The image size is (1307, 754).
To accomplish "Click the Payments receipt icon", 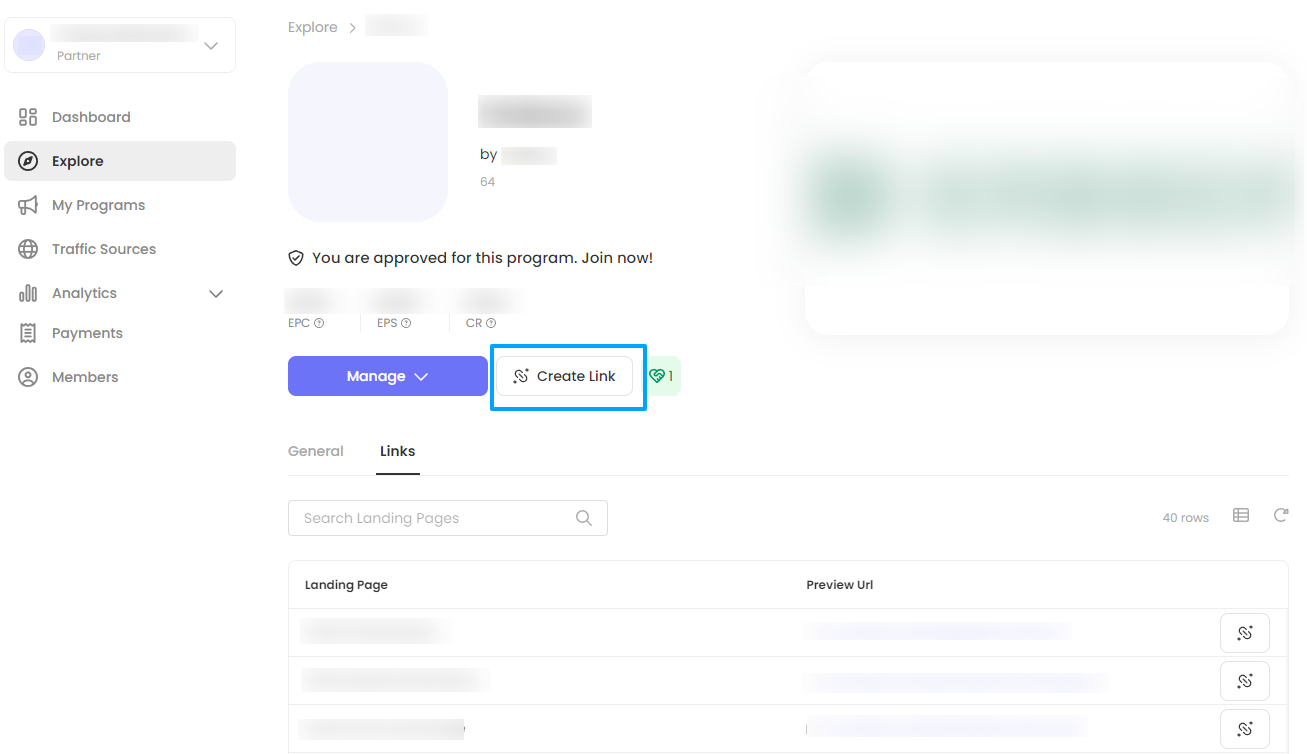I will 28,333.
